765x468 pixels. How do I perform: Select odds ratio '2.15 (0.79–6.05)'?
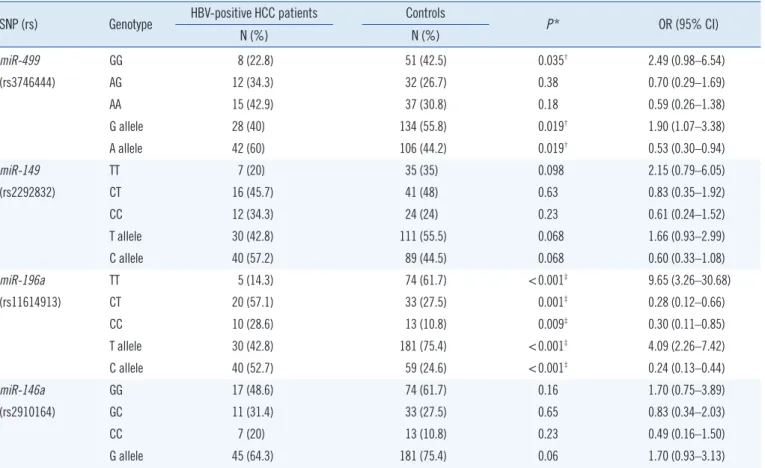click(686, 170)
